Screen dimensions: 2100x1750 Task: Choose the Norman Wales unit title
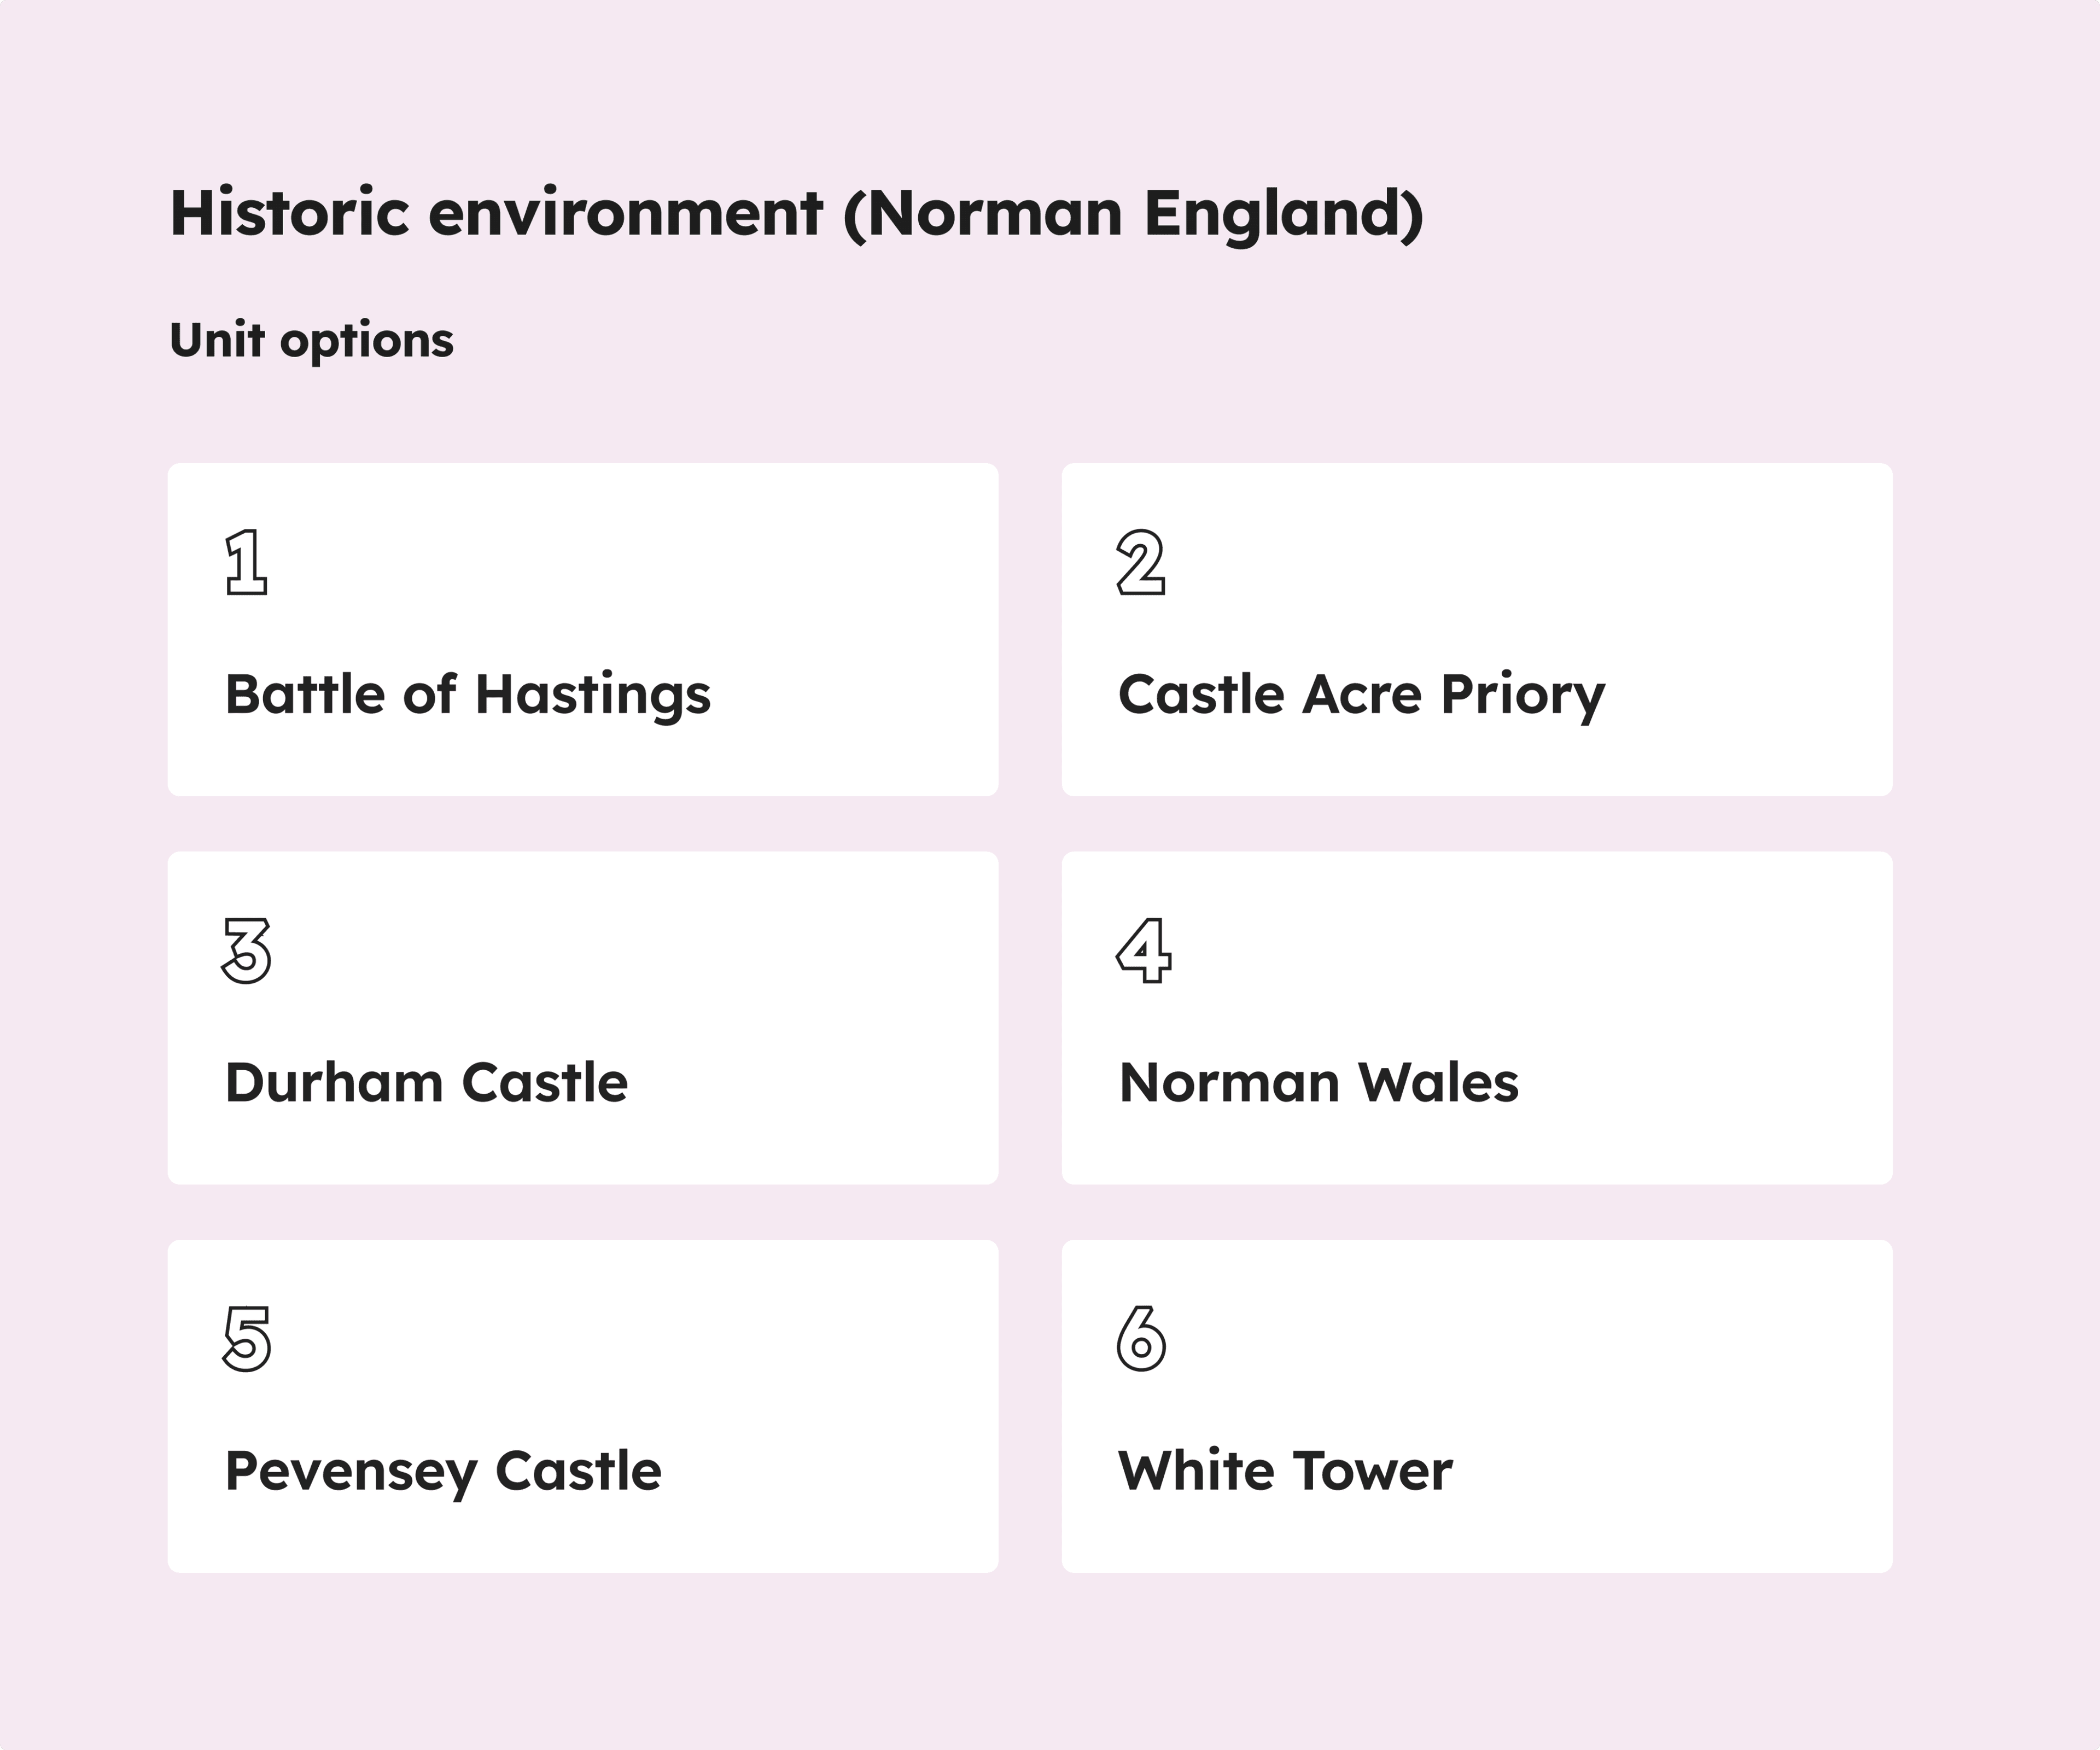pos(1318,1083)
